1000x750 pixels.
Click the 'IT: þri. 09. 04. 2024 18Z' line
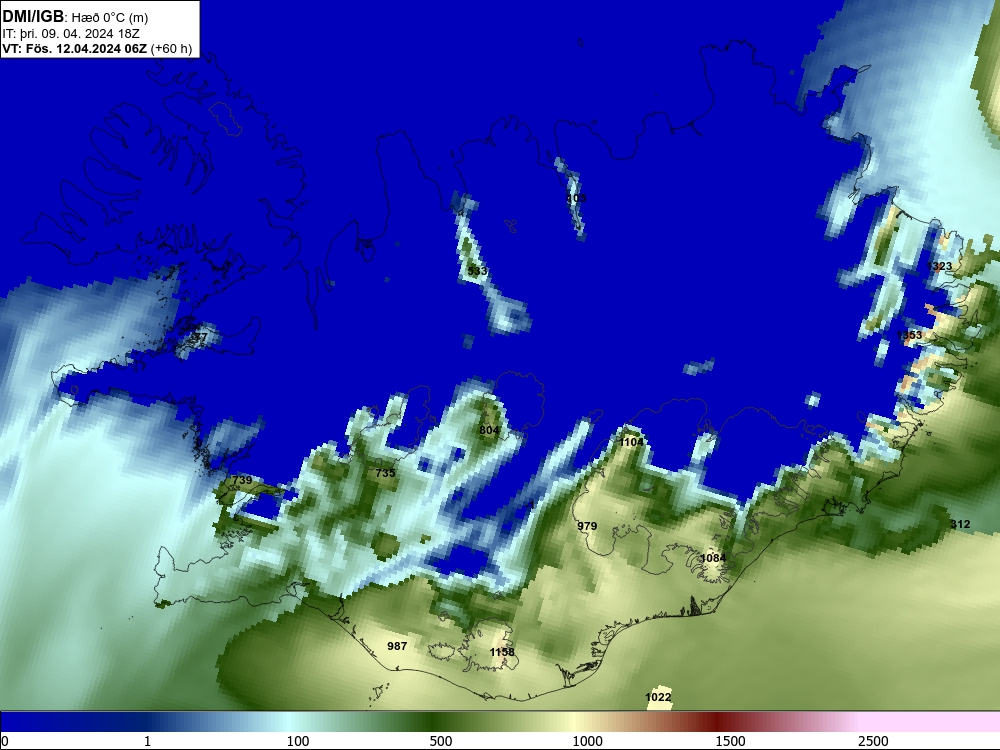(x=71, y=34)
